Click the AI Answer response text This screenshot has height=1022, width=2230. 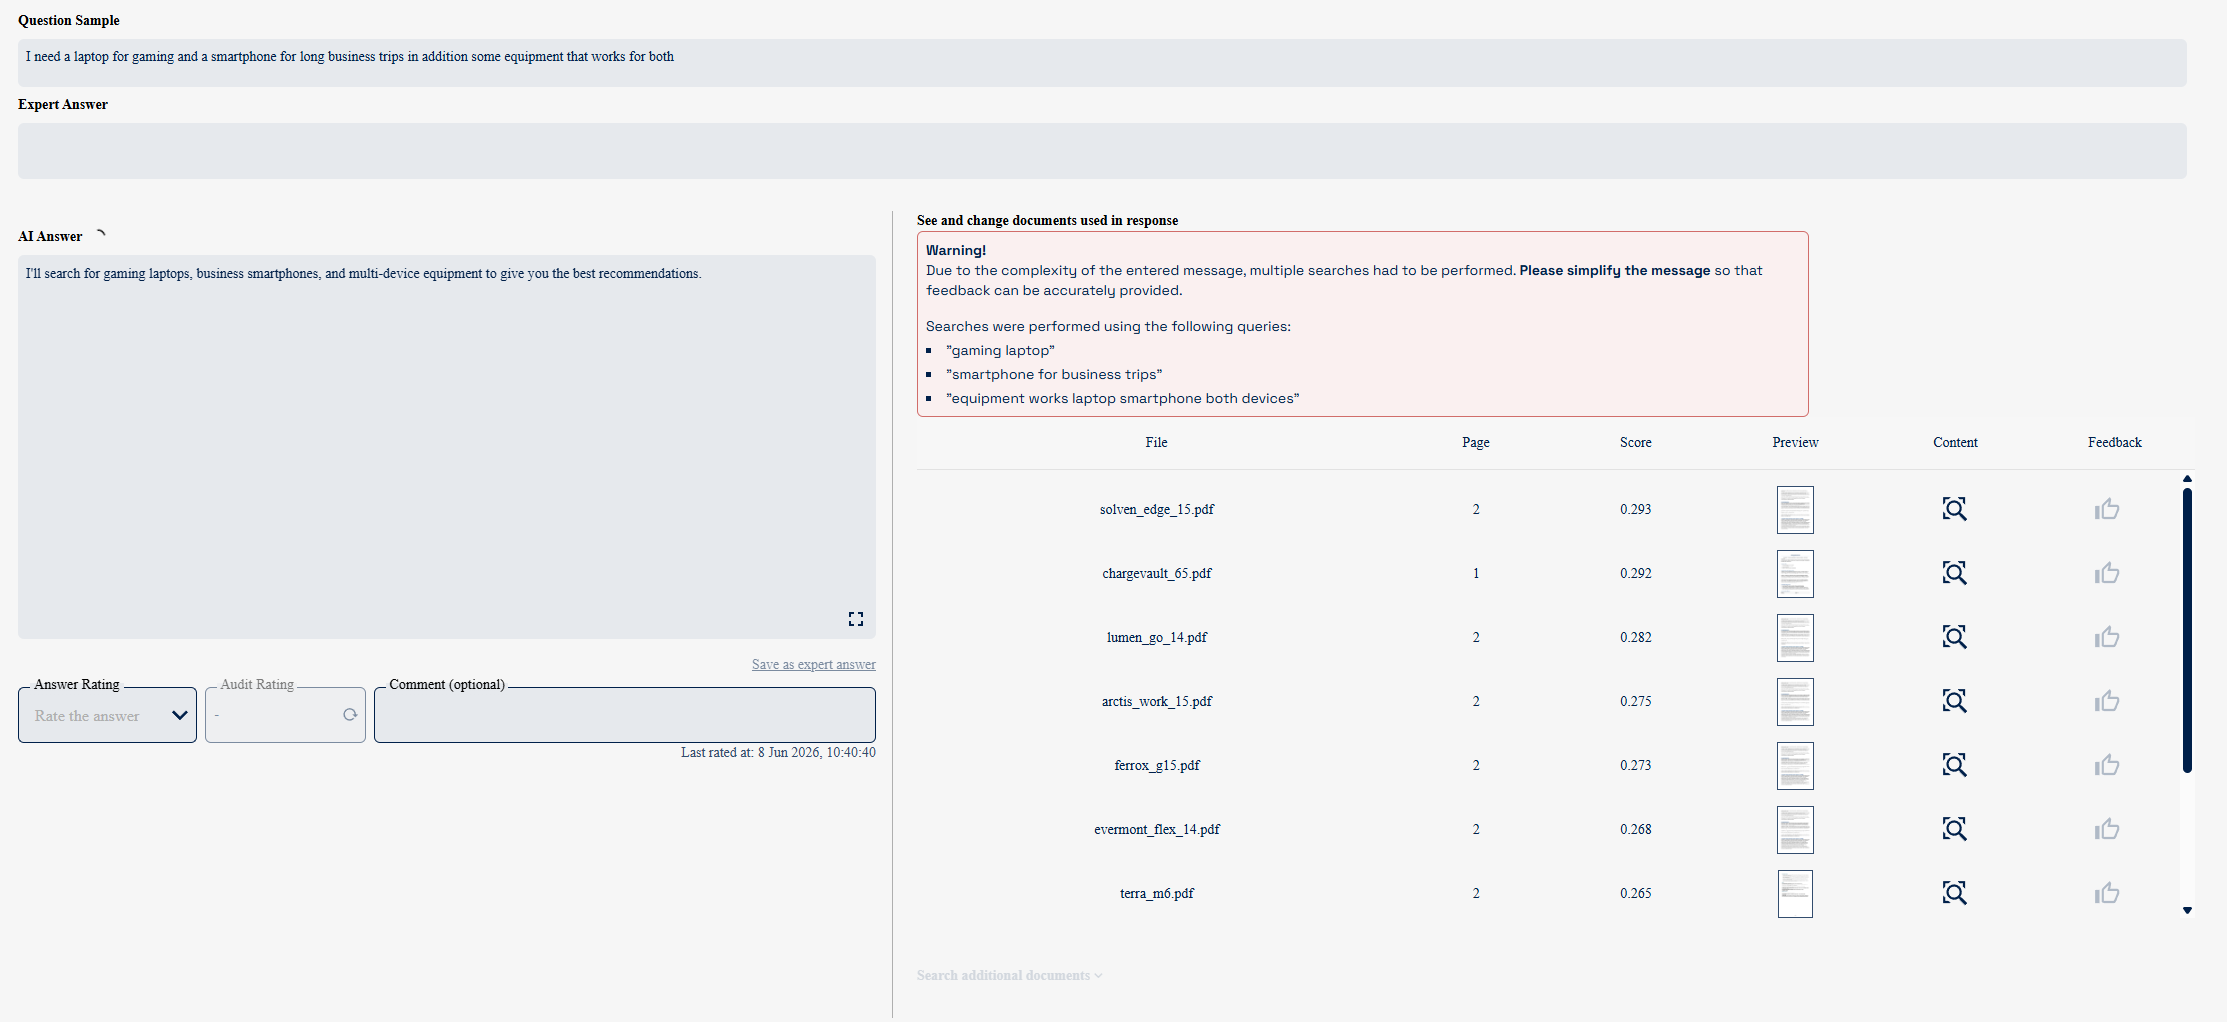coord(364,274)
